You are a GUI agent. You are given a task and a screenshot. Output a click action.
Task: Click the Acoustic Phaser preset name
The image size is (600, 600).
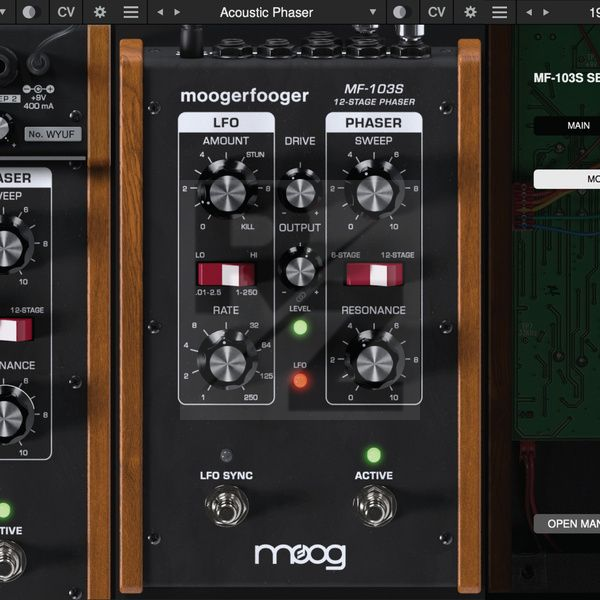266,12
